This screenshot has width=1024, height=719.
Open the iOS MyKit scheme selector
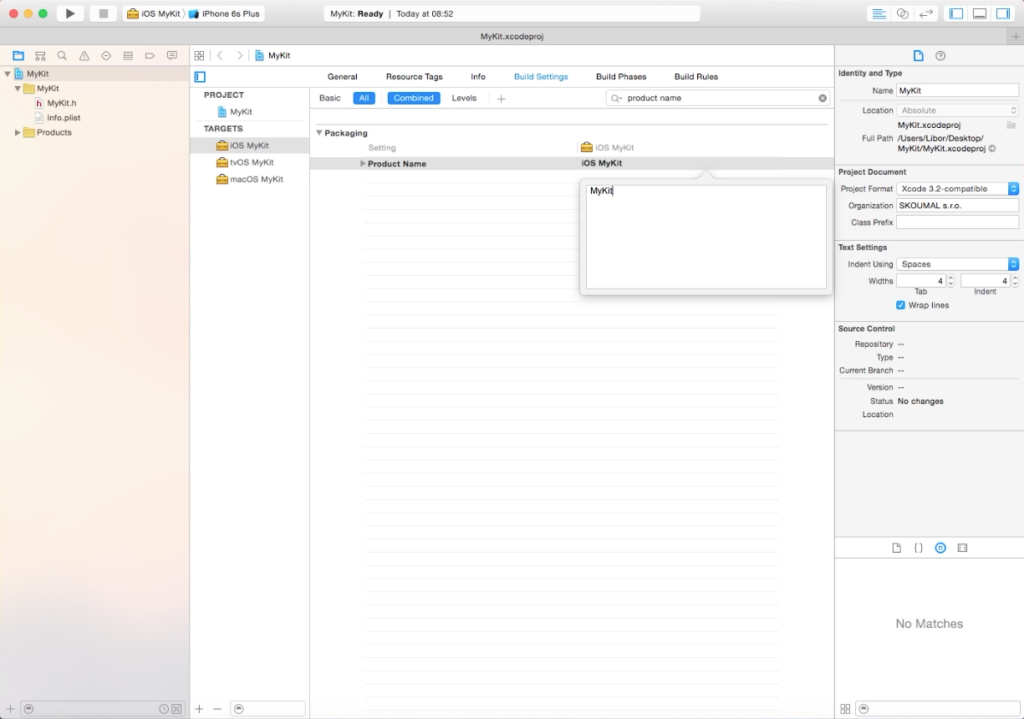[x=154, y=13]
